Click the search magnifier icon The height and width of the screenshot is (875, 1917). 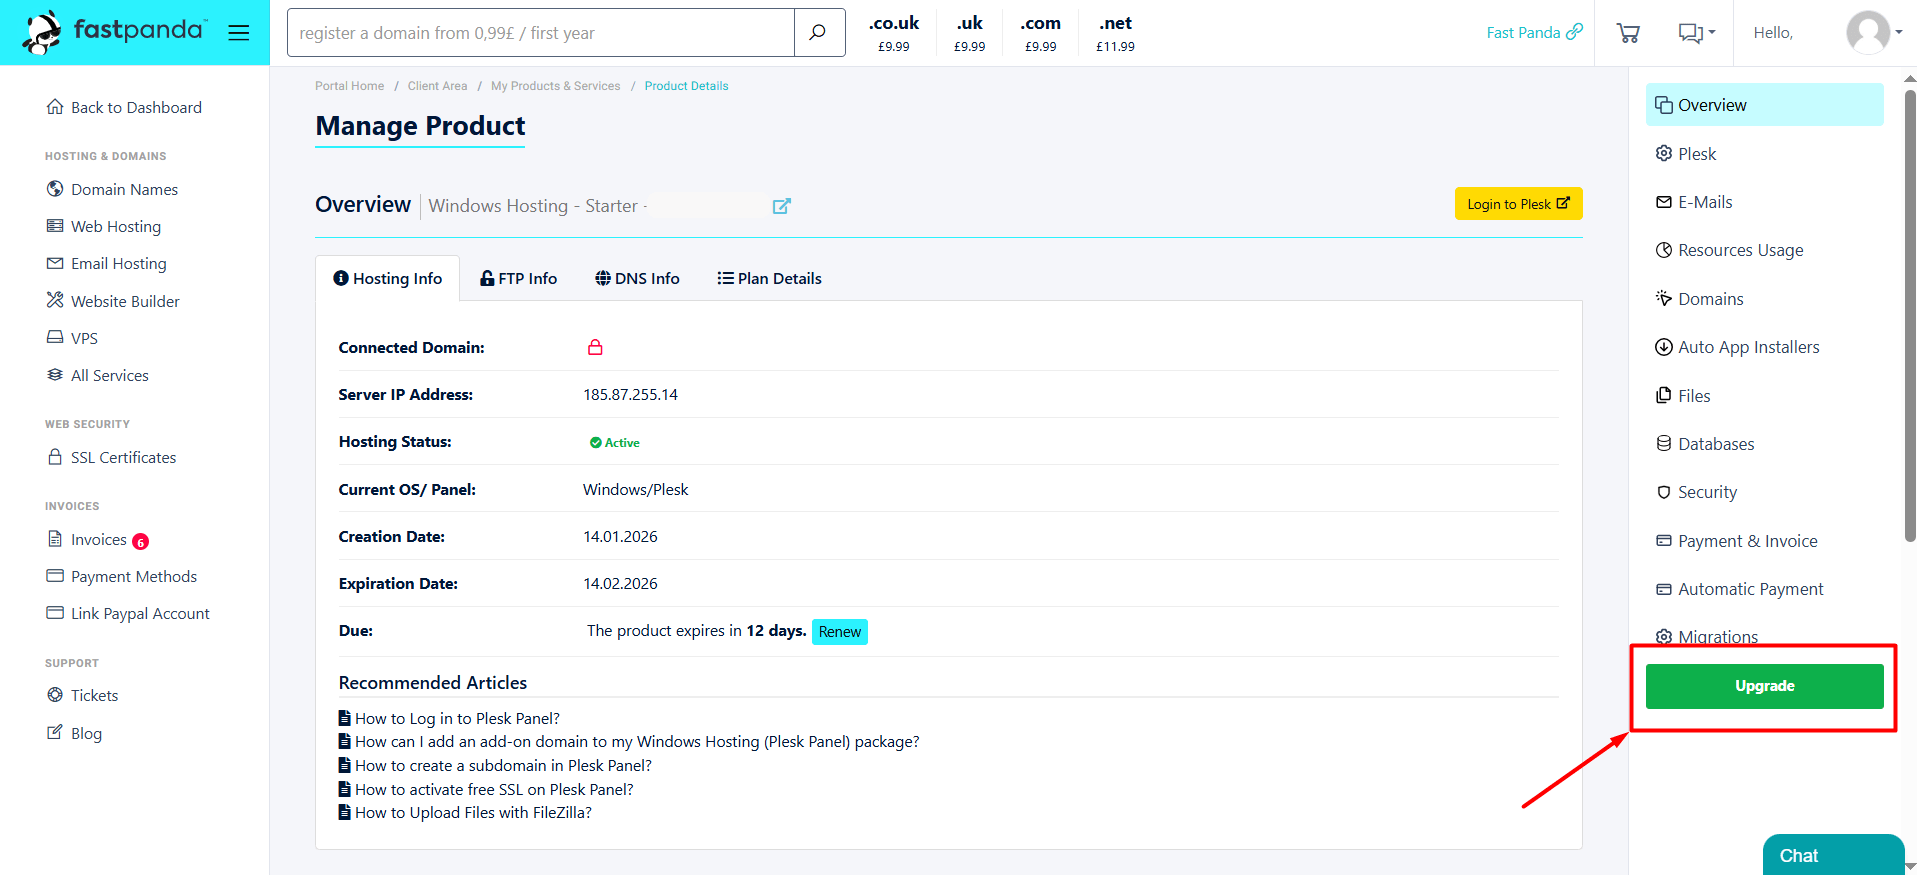(818, 33)
